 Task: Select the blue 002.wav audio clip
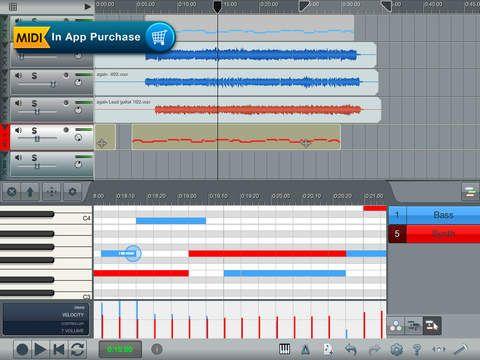coord(236,82)
